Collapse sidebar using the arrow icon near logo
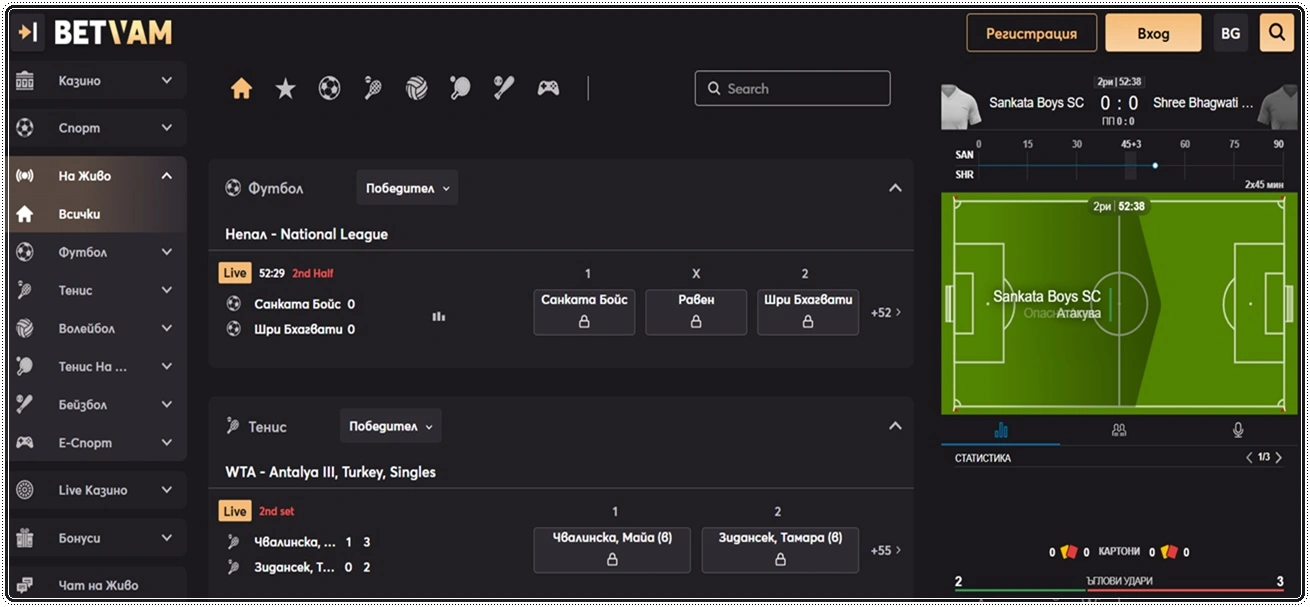The width and height of the screenshot is (1310, 607). pos(28,33)
